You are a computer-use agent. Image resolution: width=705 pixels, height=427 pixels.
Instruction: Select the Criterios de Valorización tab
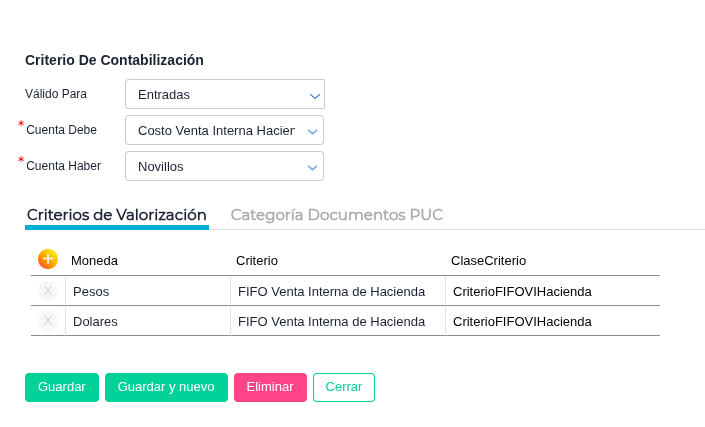(117, 215)
